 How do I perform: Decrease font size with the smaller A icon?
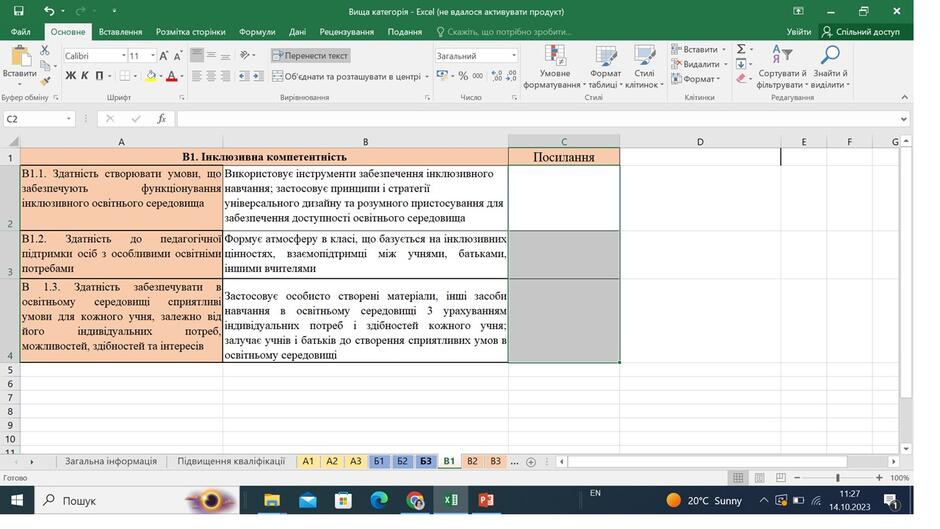tap(177, 56)
